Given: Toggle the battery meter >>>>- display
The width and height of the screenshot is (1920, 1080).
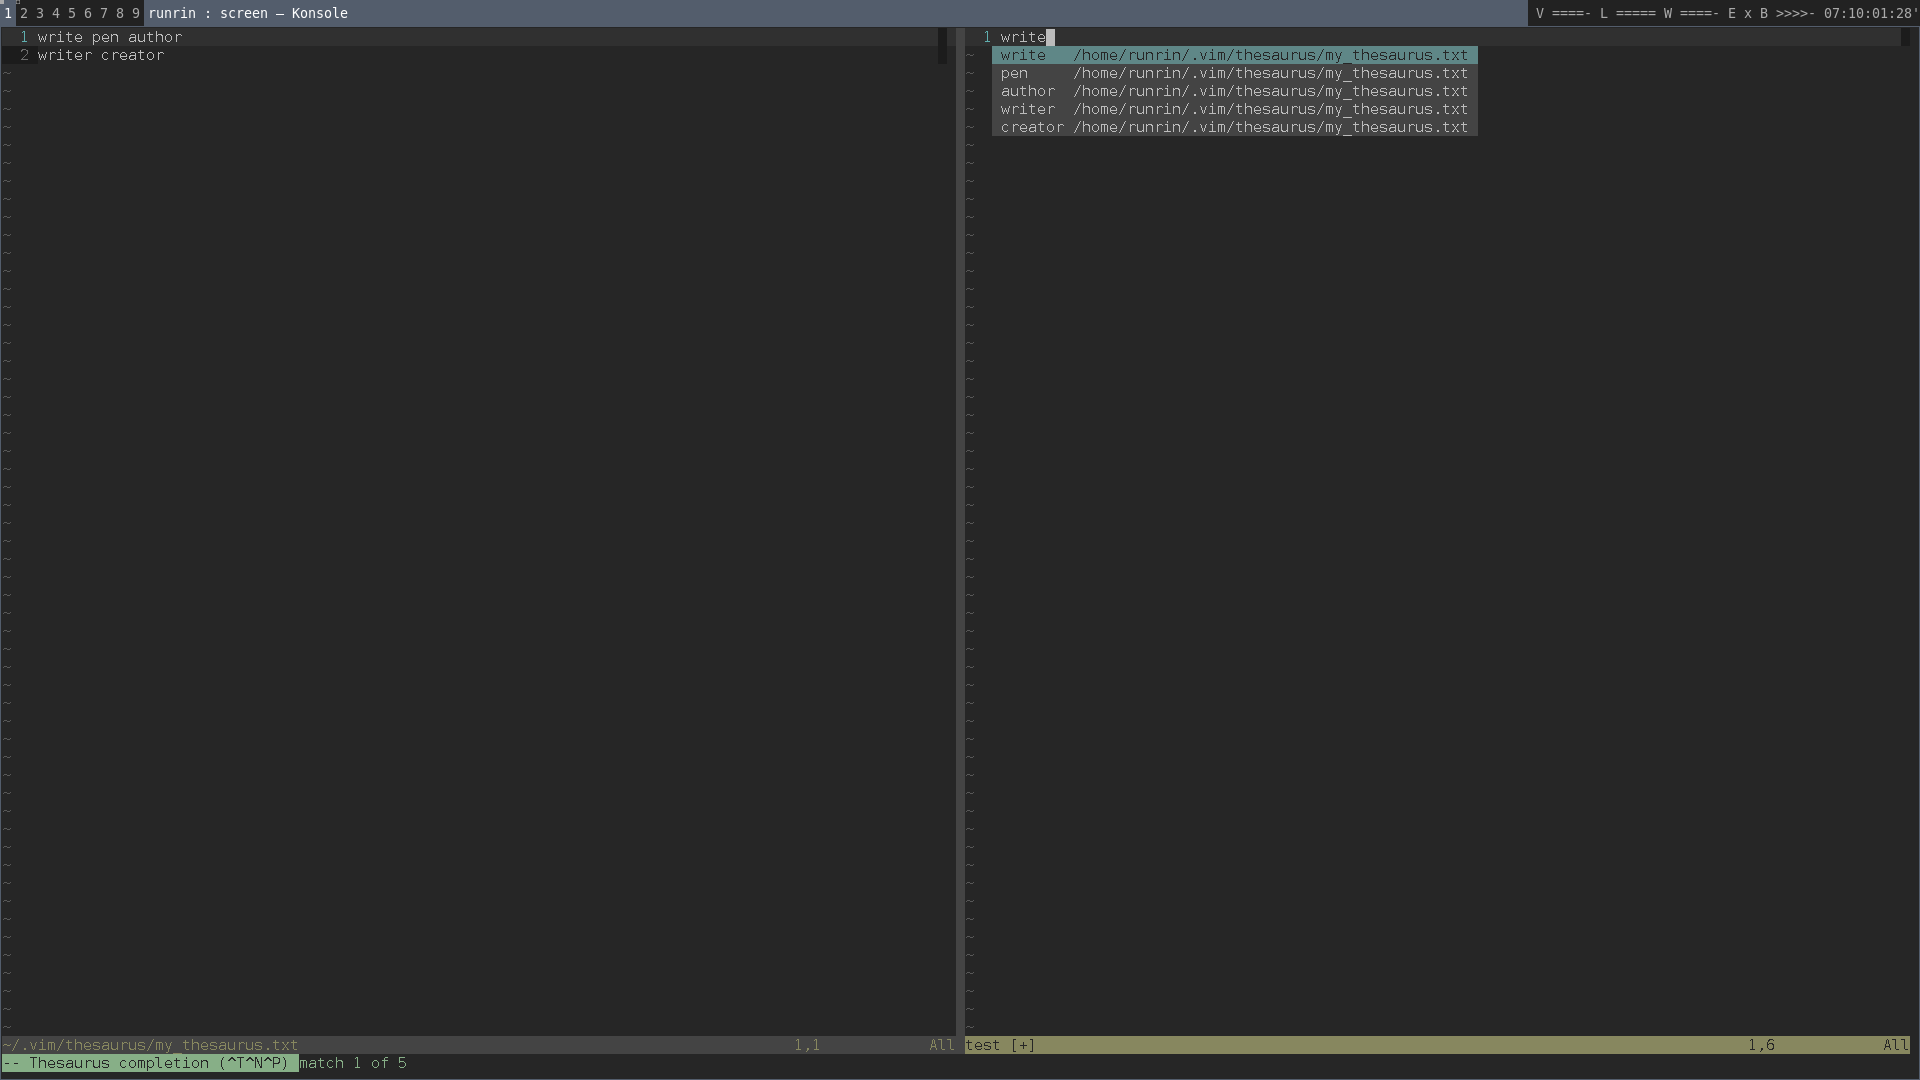Looking at the screenshot, I should pos(1795,13).
